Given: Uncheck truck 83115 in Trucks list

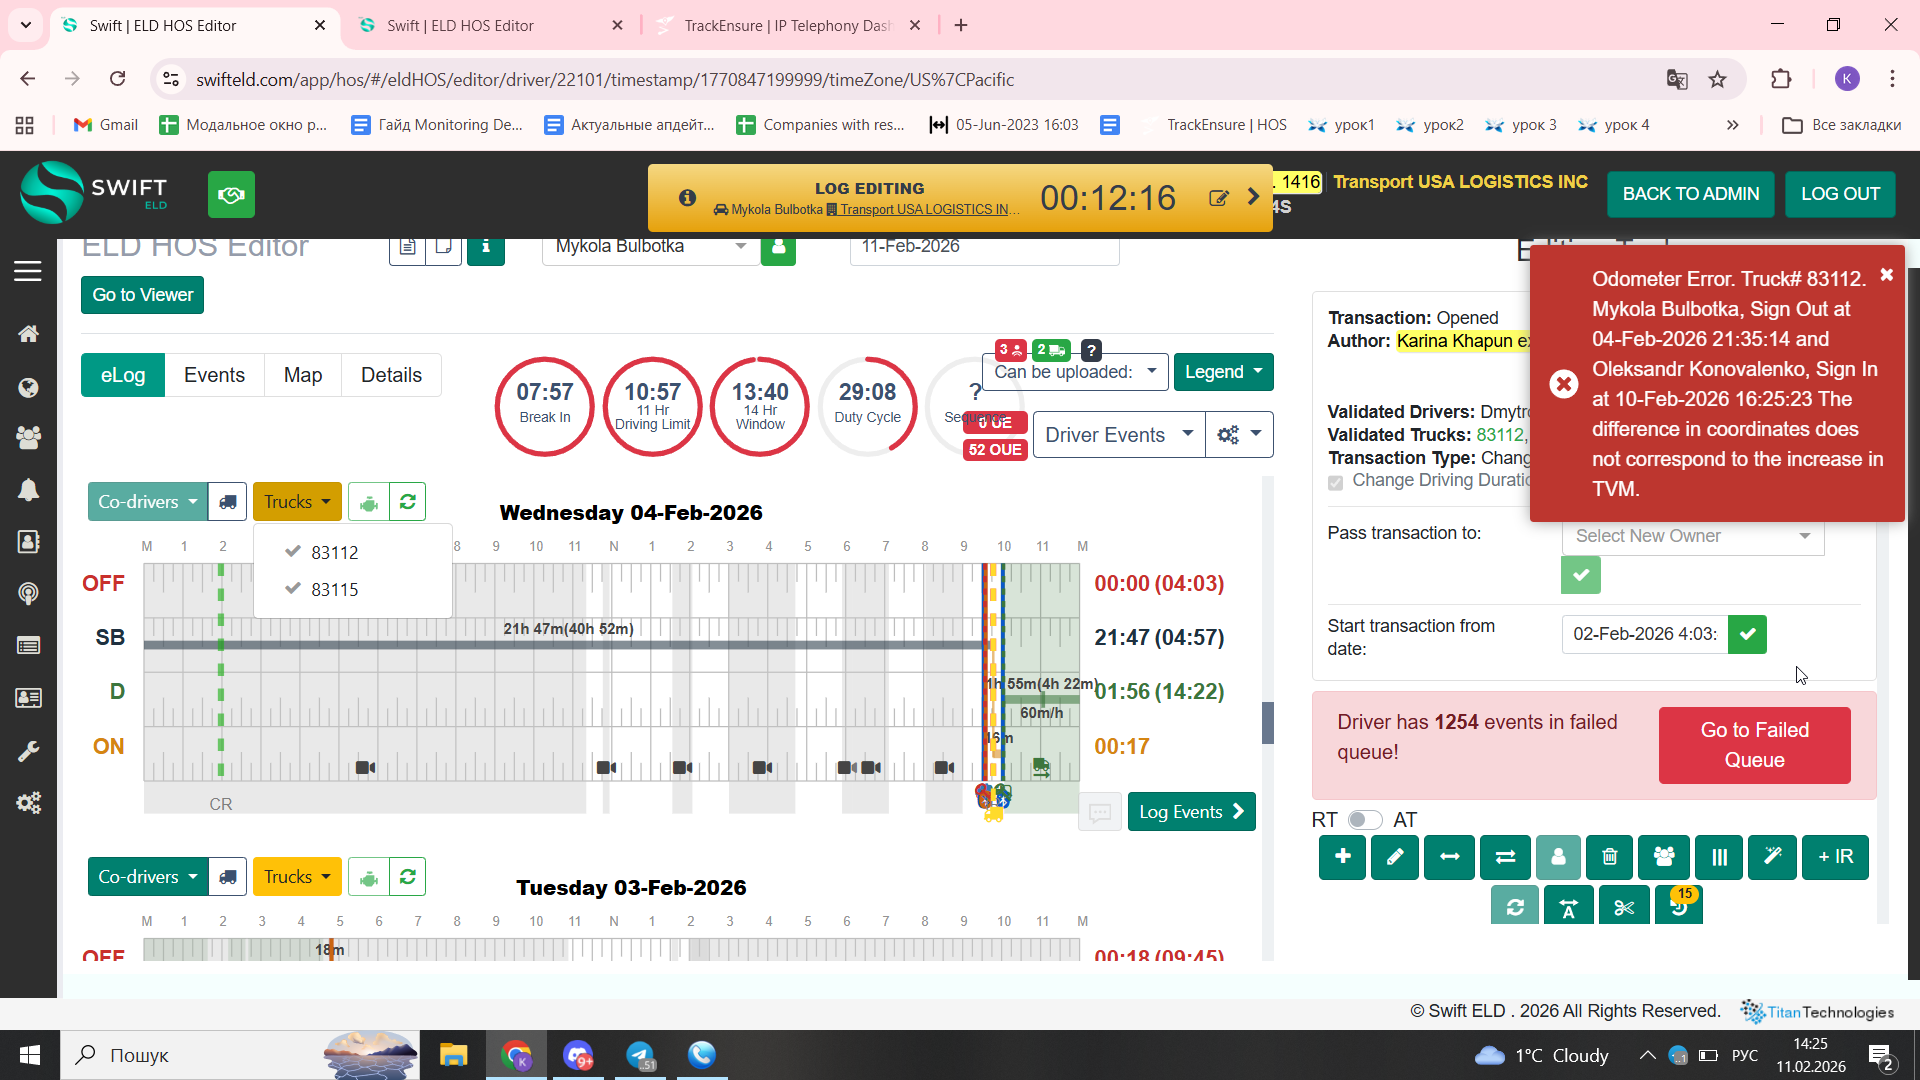Looking at the screenshot, I should (x=333, y=589).
